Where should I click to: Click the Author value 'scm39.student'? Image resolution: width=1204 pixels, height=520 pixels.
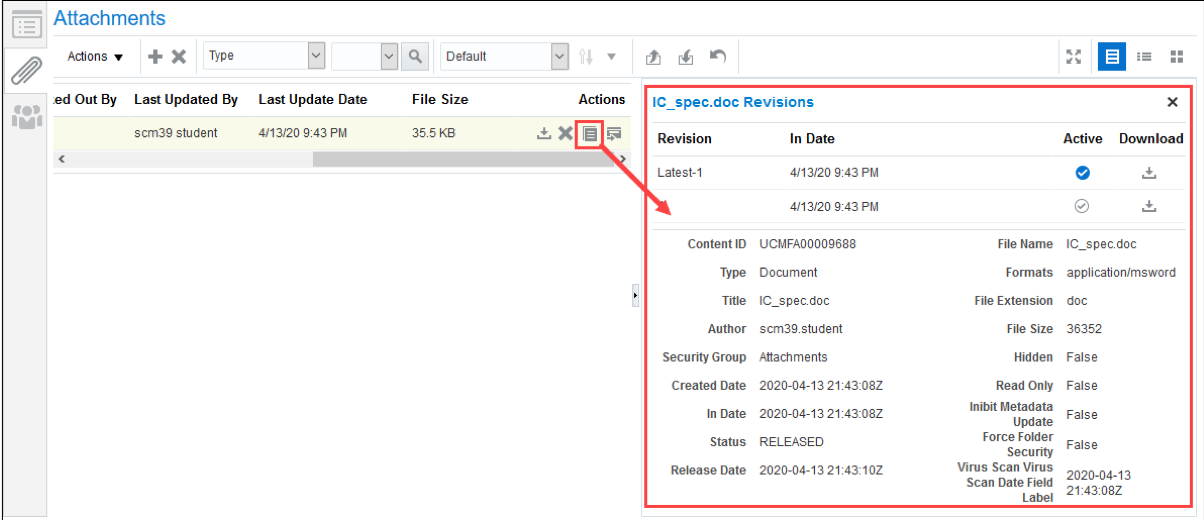[x=801, y=329]
